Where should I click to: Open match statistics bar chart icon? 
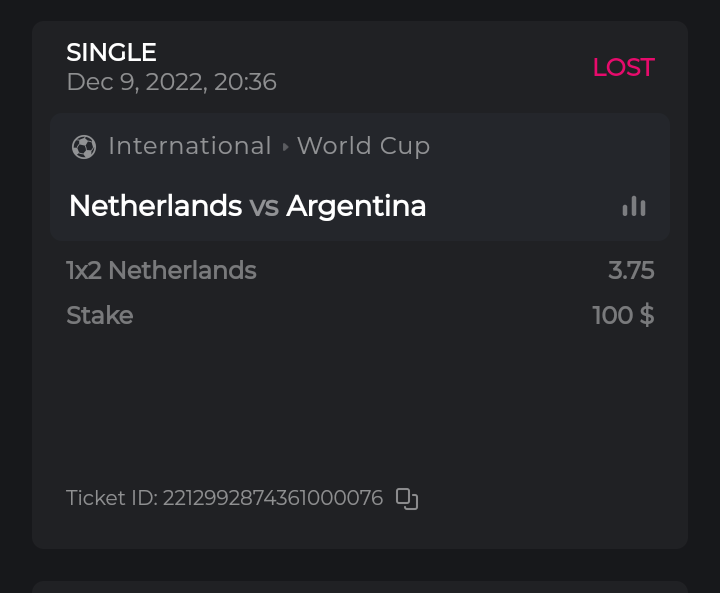(x=633, y=206)
